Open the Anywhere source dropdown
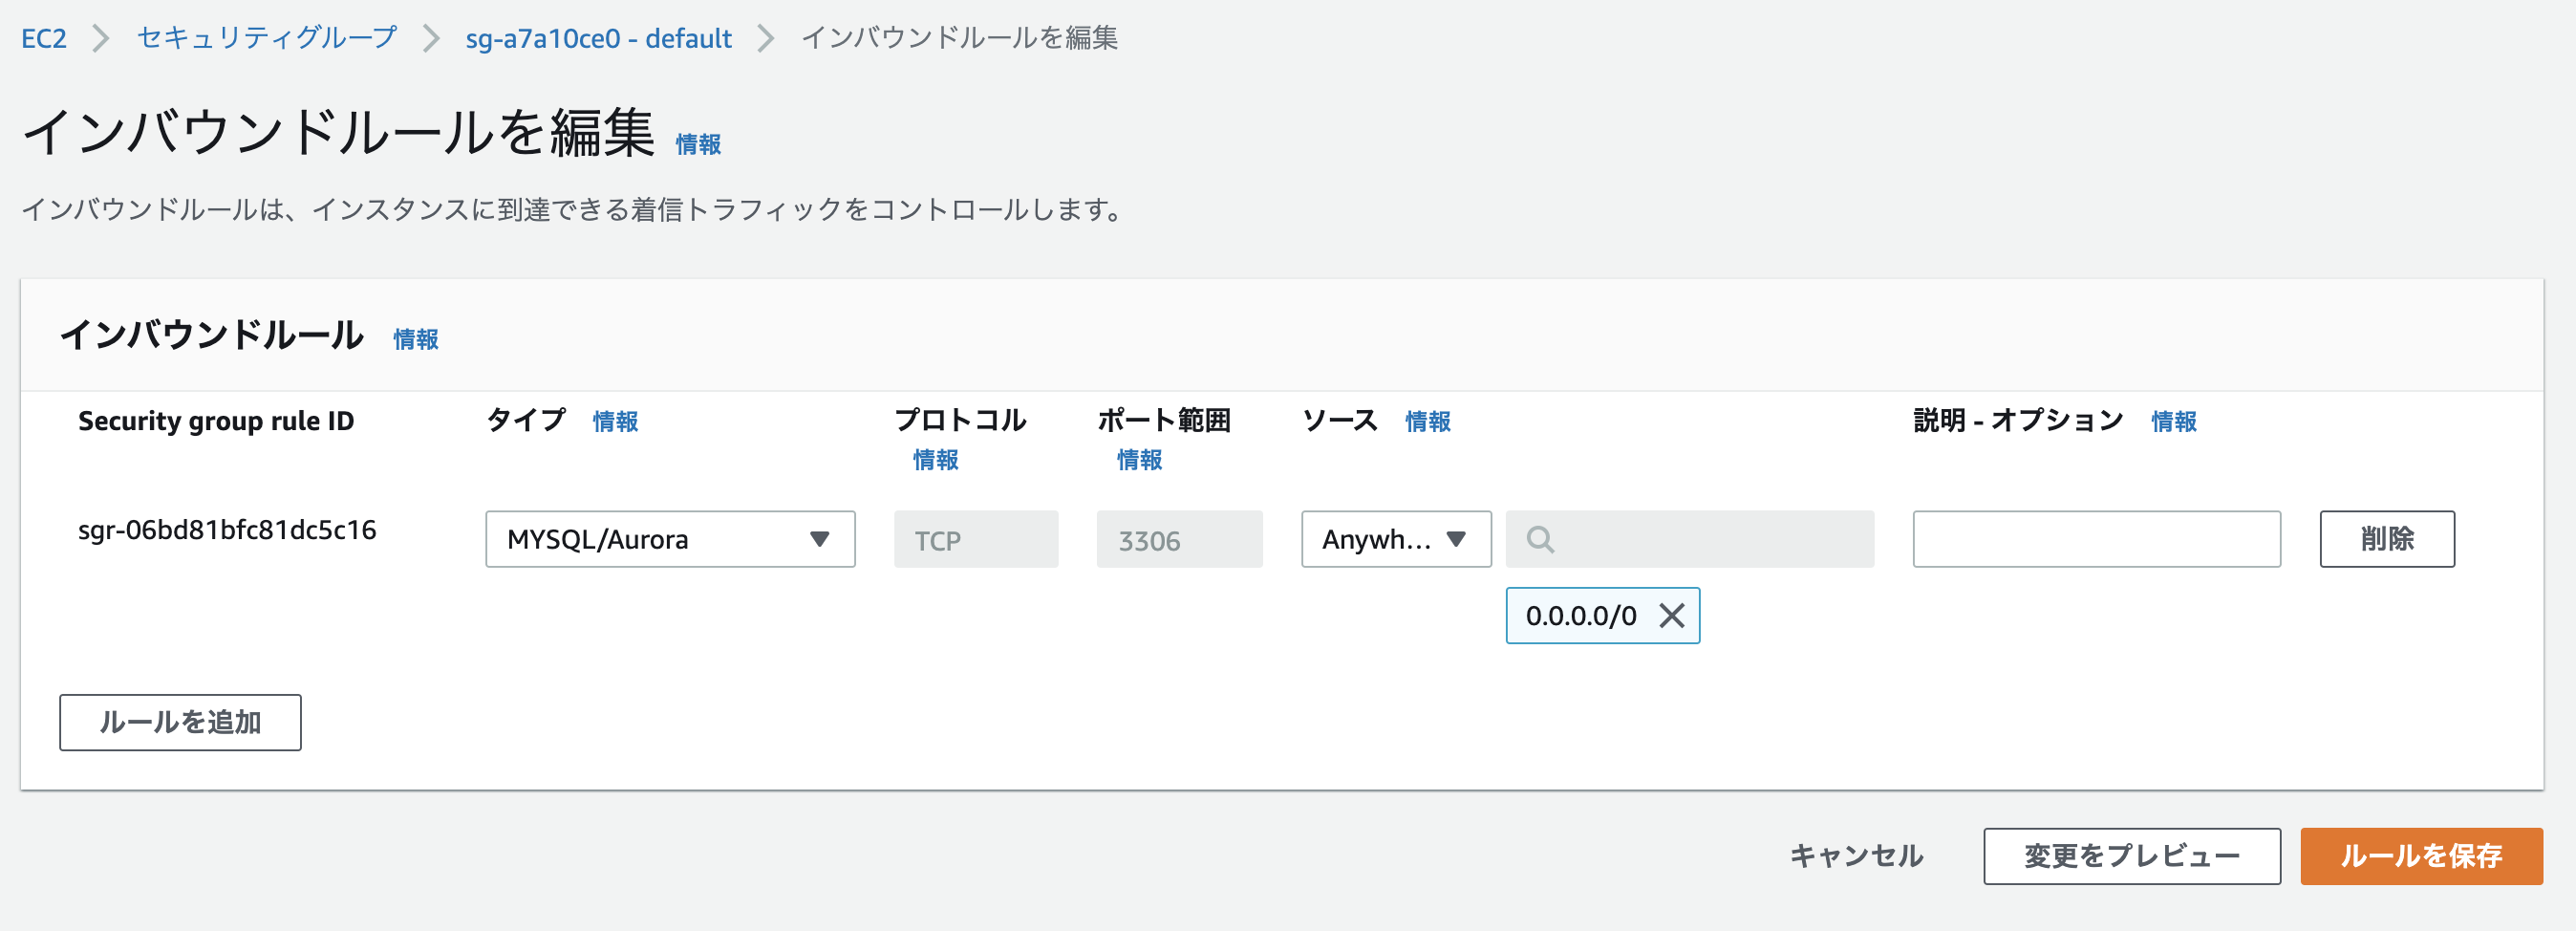This screenshot has height=931, width=2576. [1395, 539]
